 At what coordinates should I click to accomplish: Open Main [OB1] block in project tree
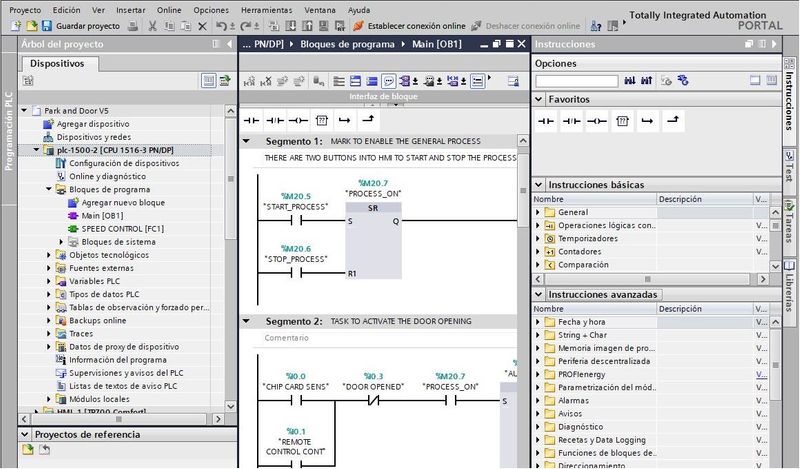point(102,215)
